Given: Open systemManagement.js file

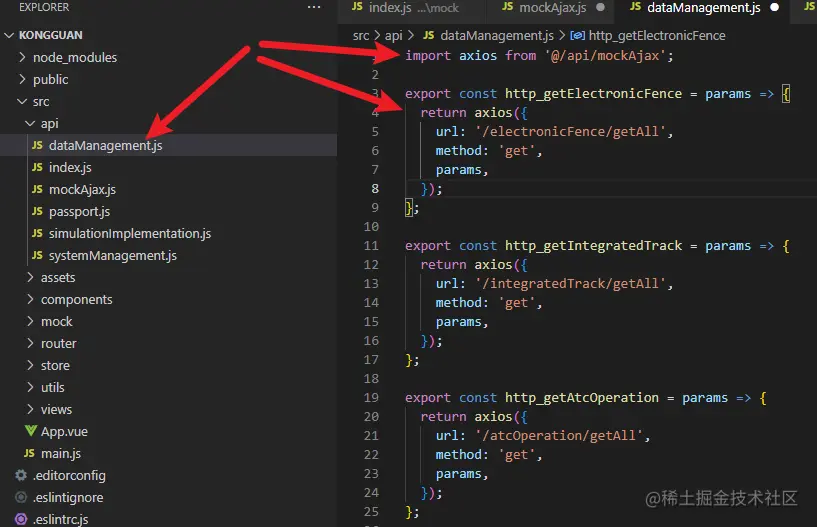Looking at the screenshot, I should pos(113,255).
